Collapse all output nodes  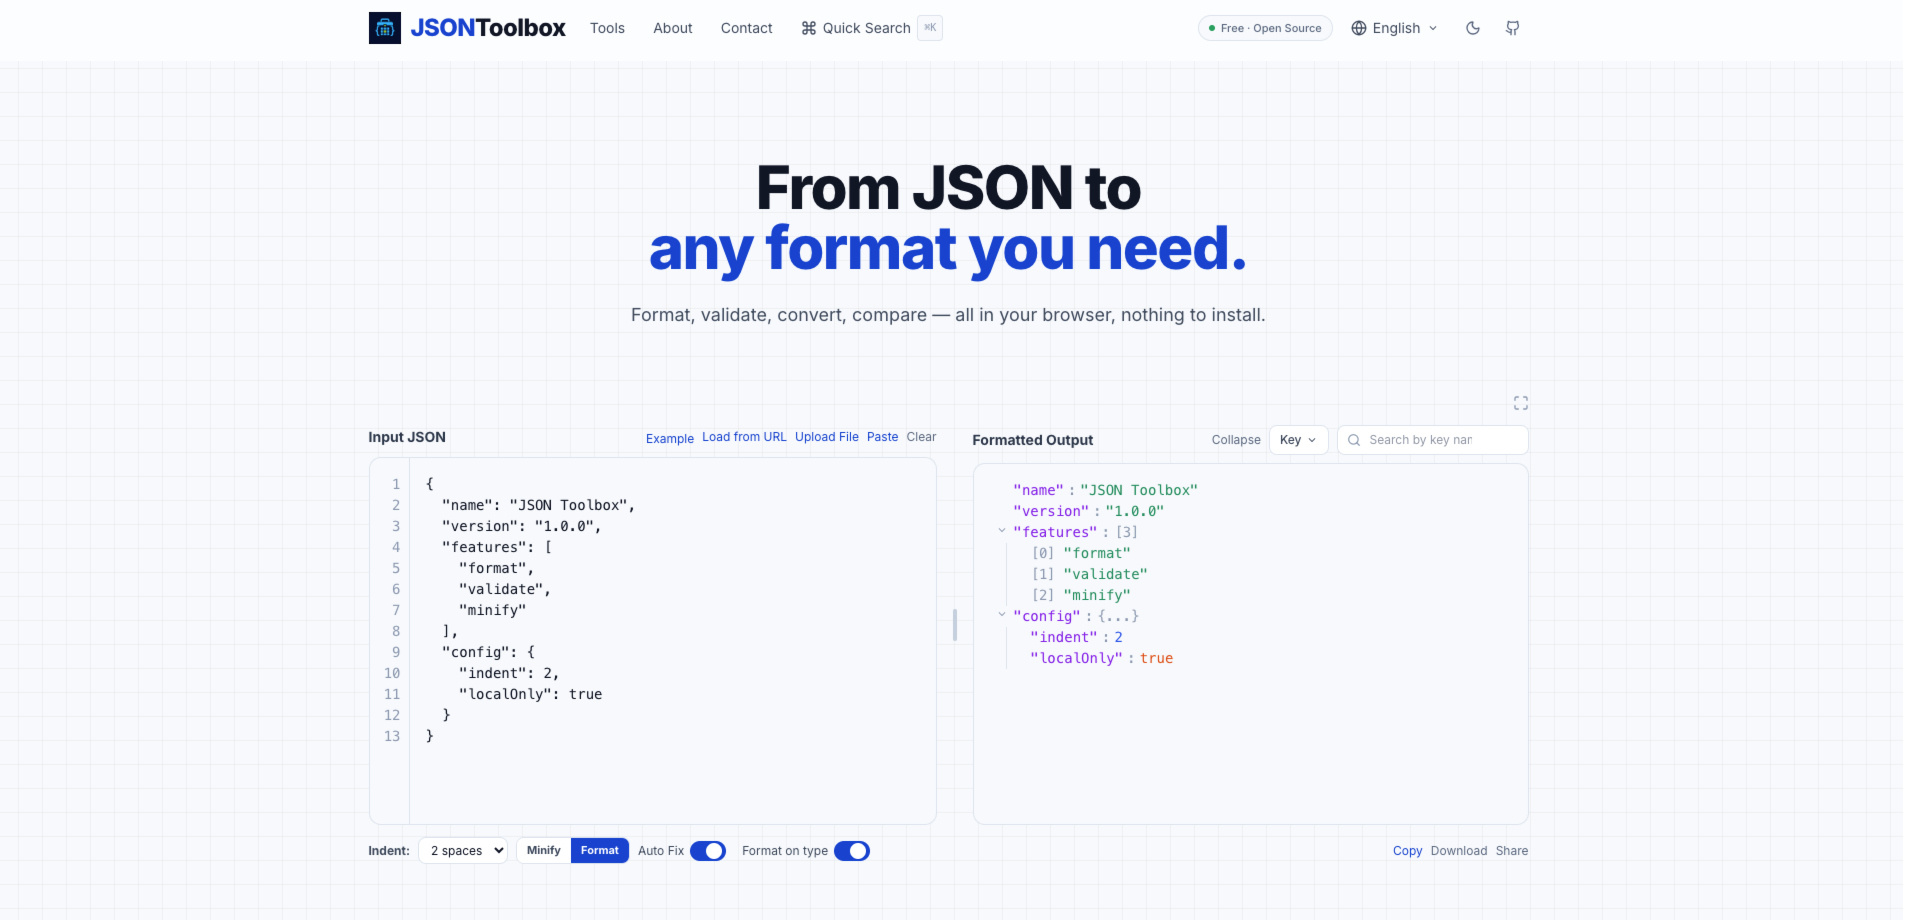point(1236,440)
